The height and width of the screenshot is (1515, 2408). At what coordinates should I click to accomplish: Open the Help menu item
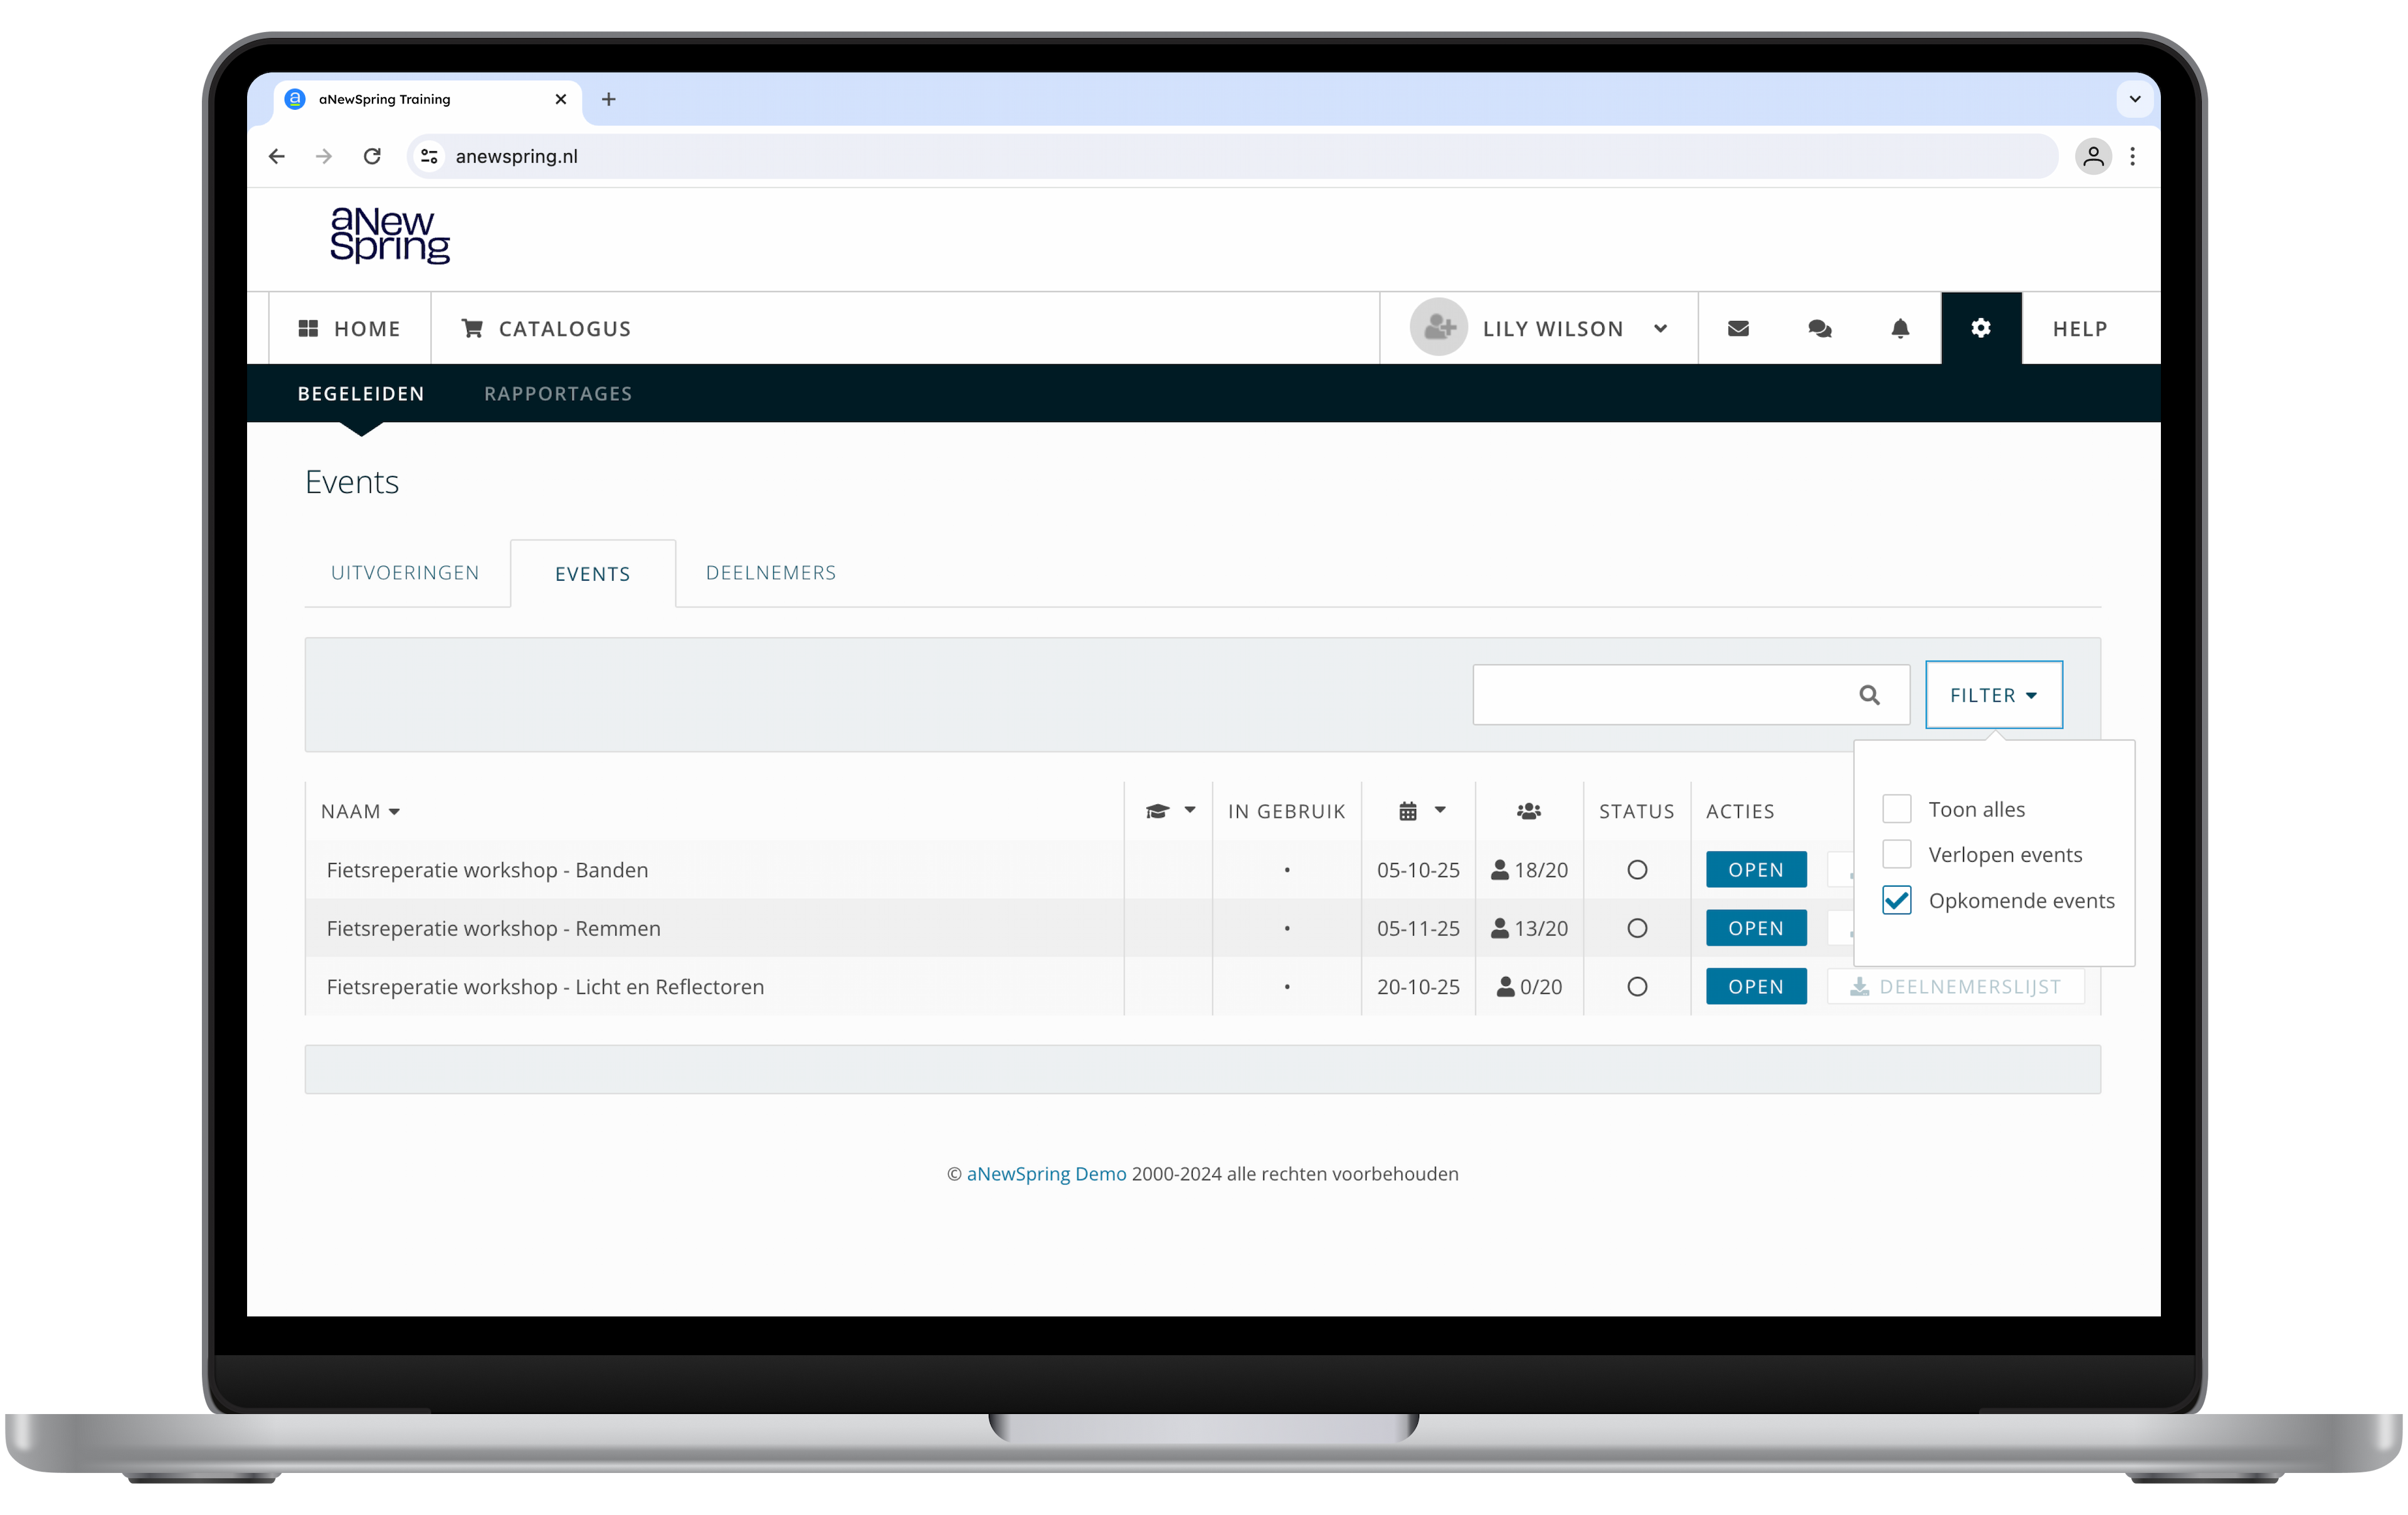(2080, 329)
